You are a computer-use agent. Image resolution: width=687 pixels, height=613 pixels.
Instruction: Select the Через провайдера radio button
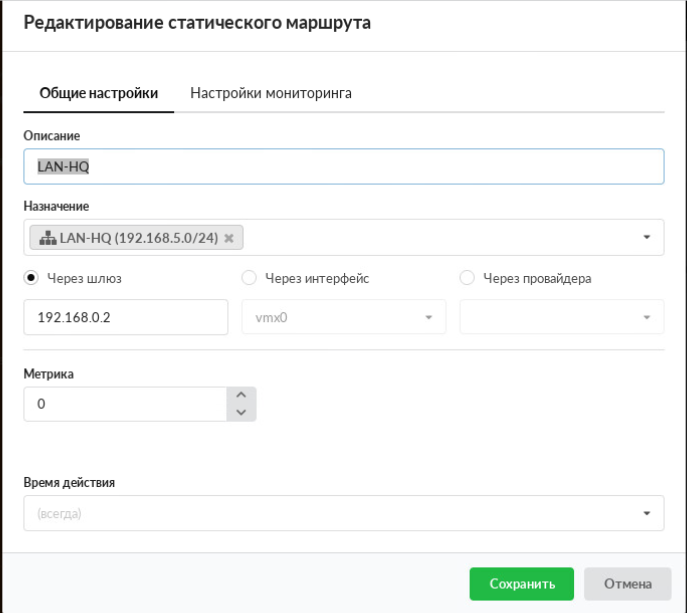click(x=467, y=278)
